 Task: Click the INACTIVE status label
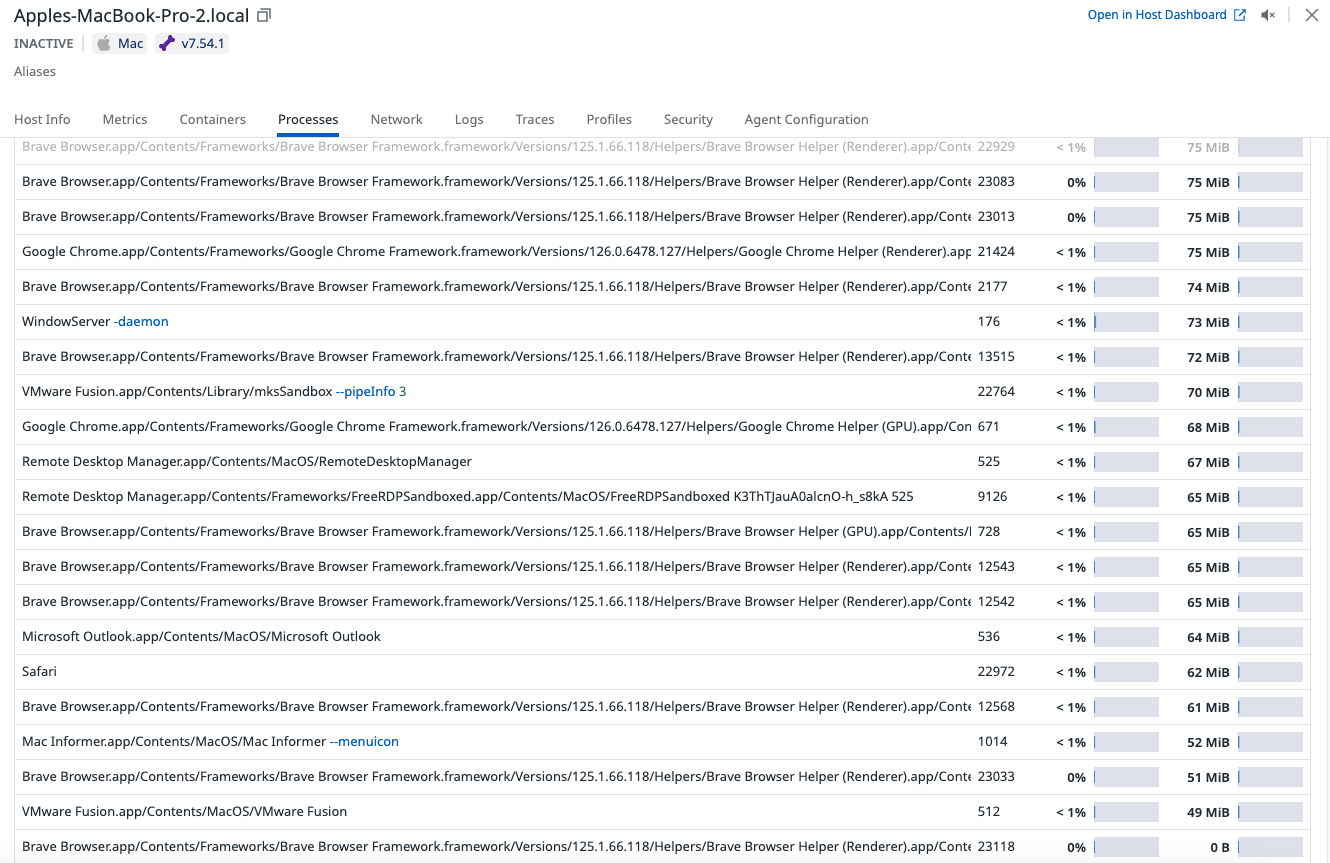coord(44,43)
